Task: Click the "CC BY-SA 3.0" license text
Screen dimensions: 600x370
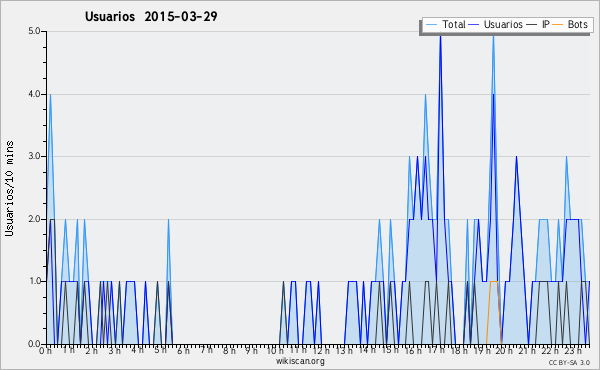Action: tap(569, 362)
